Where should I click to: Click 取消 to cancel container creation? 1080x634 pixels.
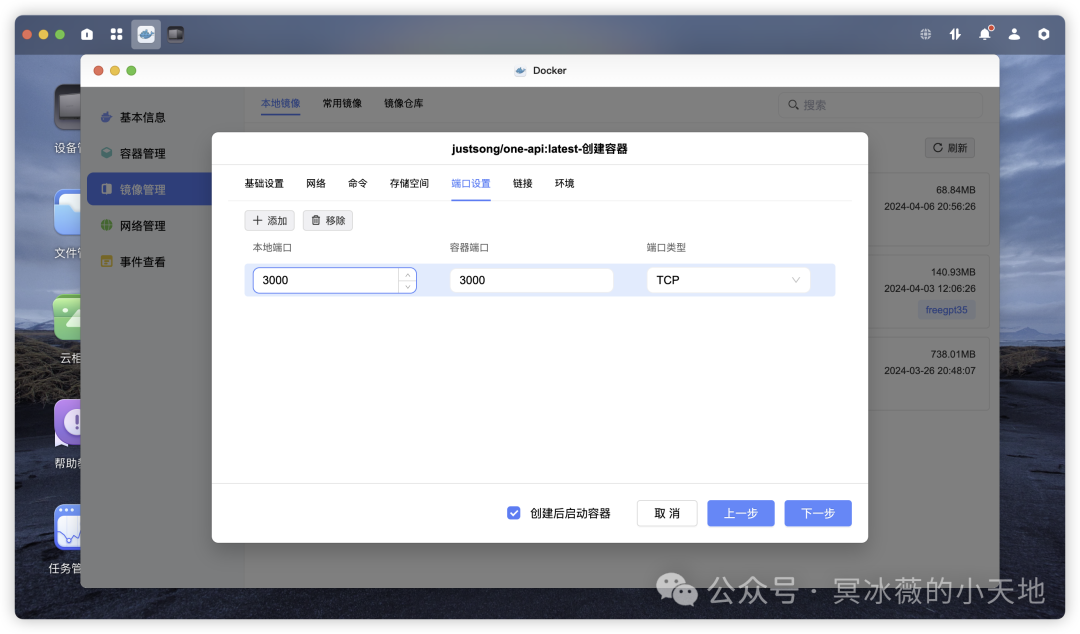[667, 513]
